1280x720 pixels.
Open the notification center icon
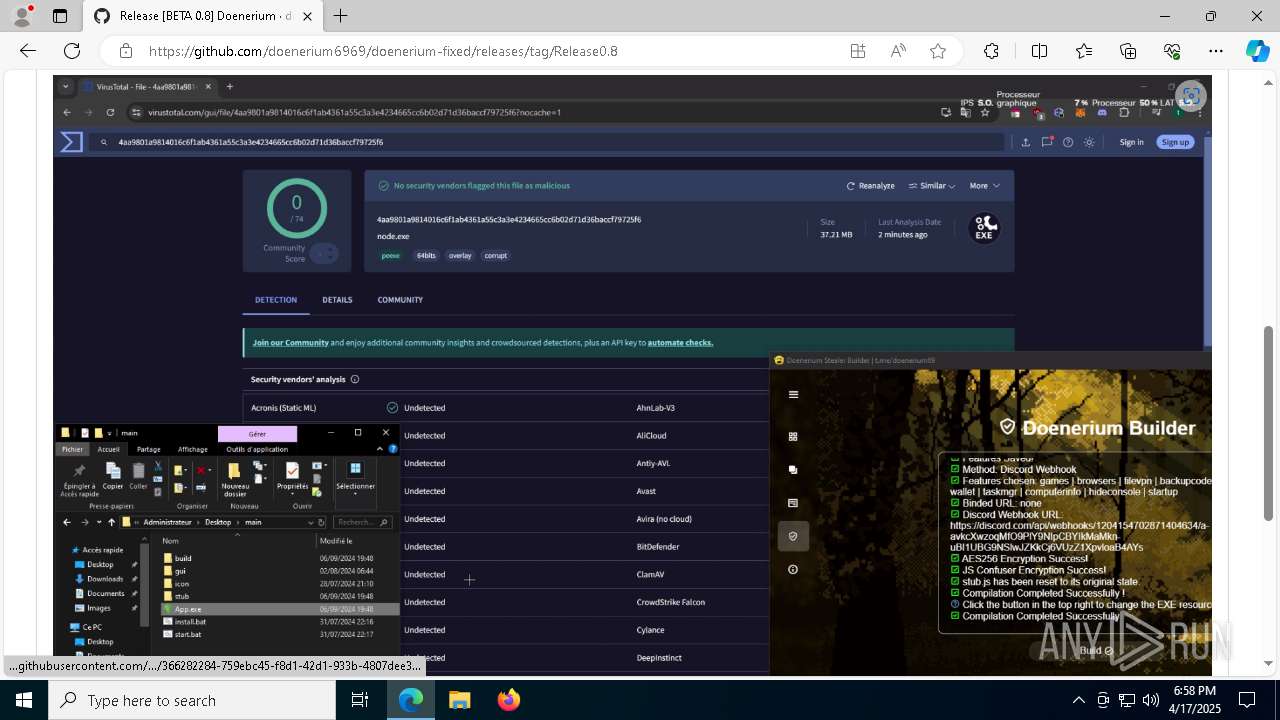(x=1247, y=700)
